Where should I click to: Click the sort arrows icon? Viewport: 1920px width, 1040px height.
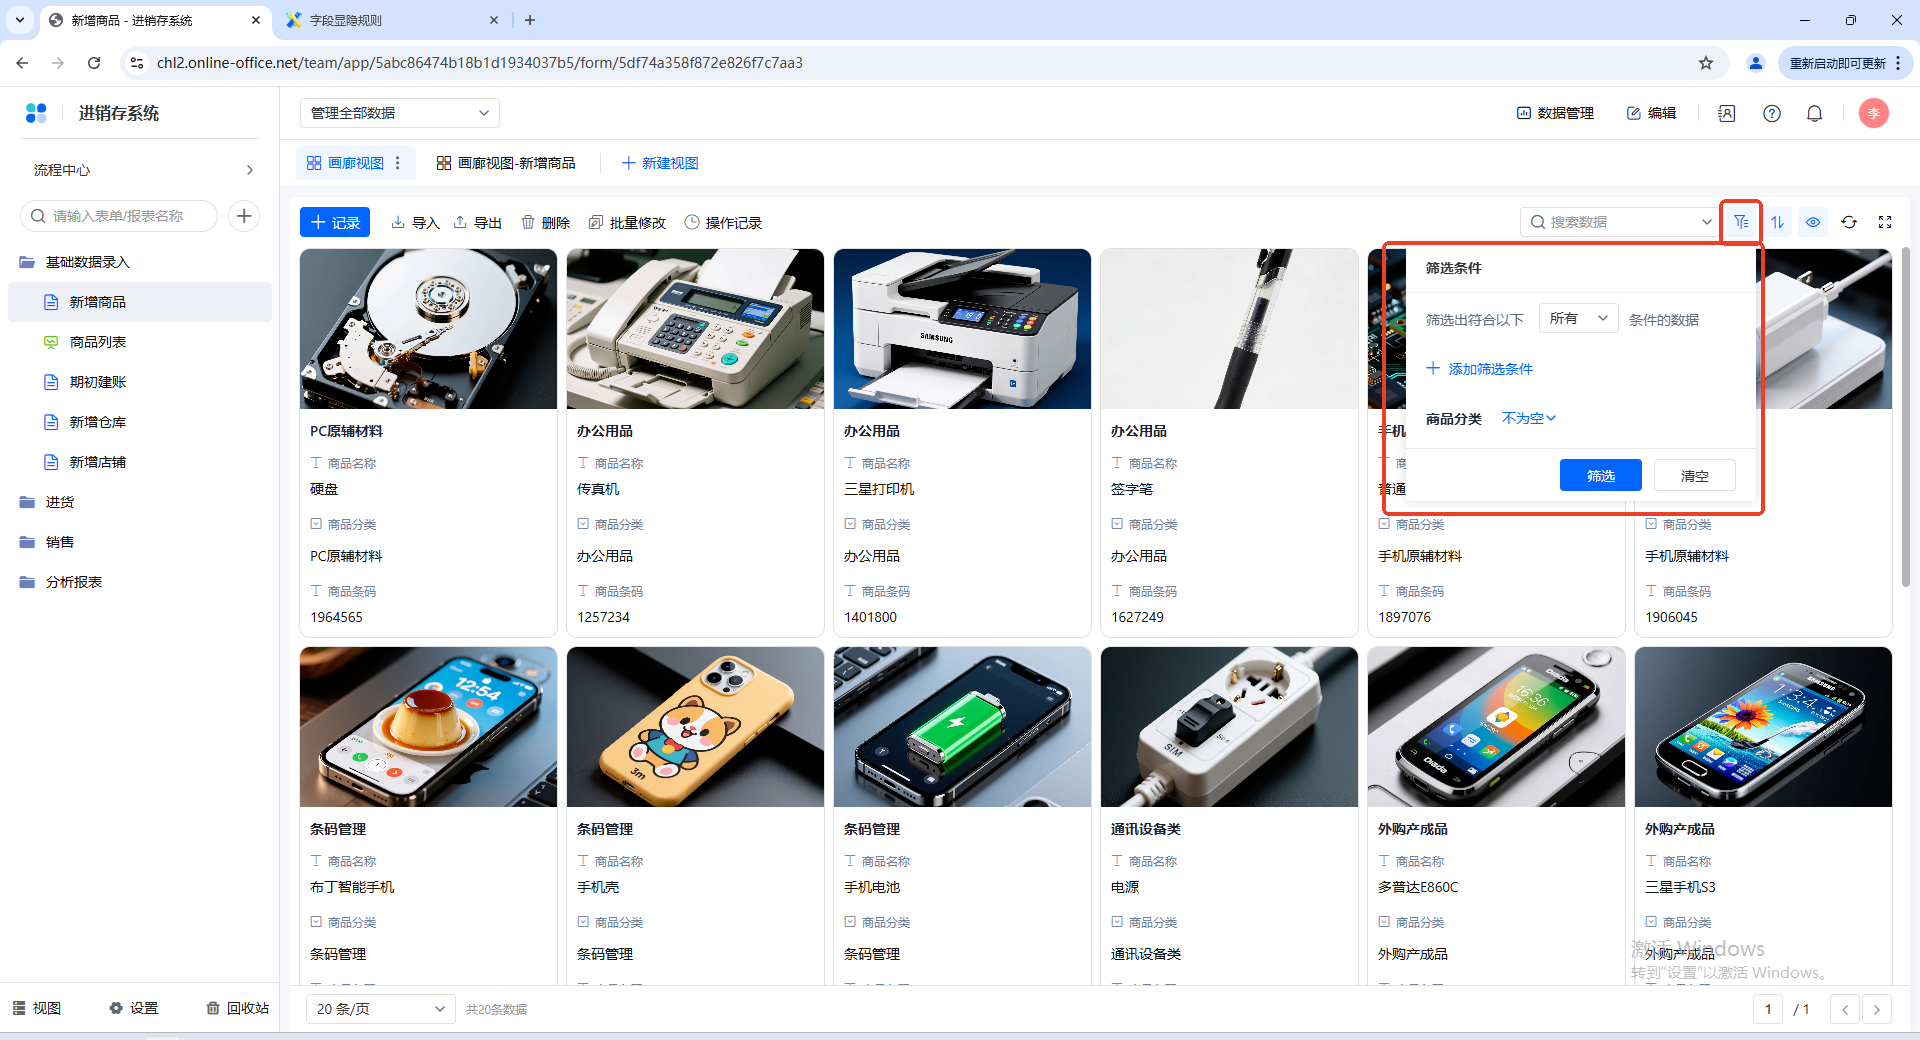[x=1777, y=222]
